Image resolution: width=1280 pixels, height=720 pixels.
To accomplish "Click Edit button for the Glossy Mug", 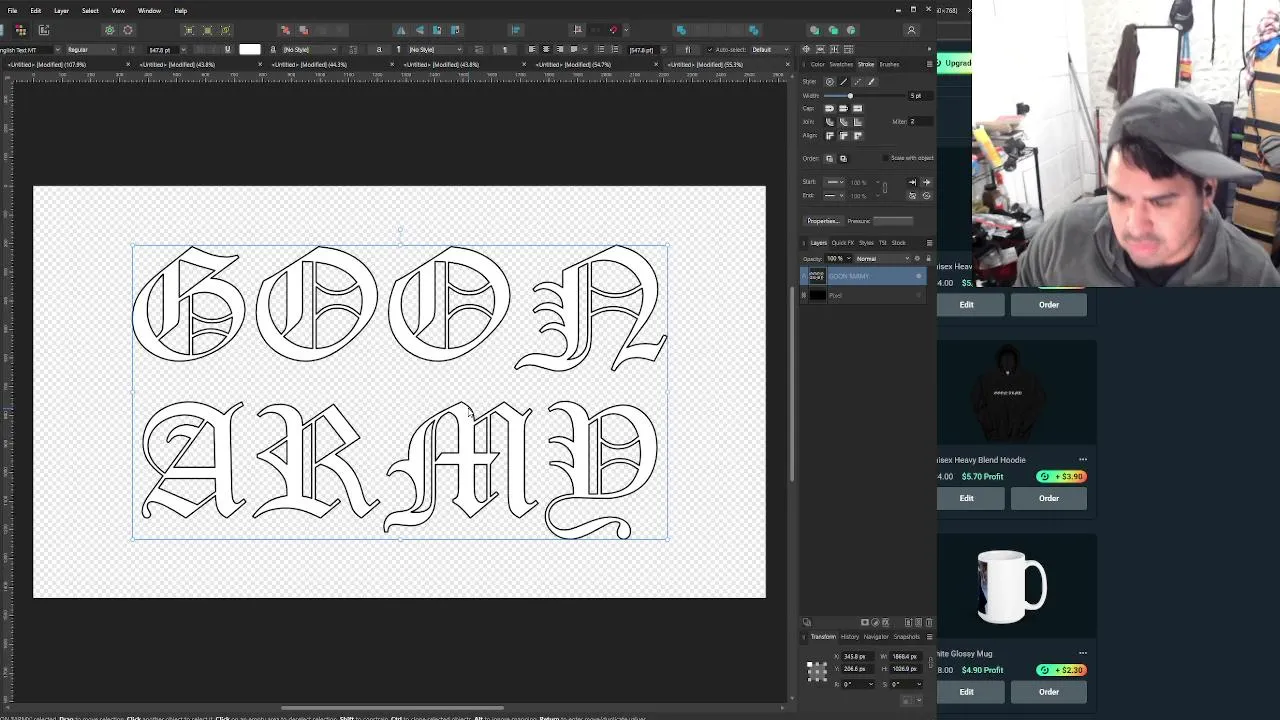I will coord(966,692).
